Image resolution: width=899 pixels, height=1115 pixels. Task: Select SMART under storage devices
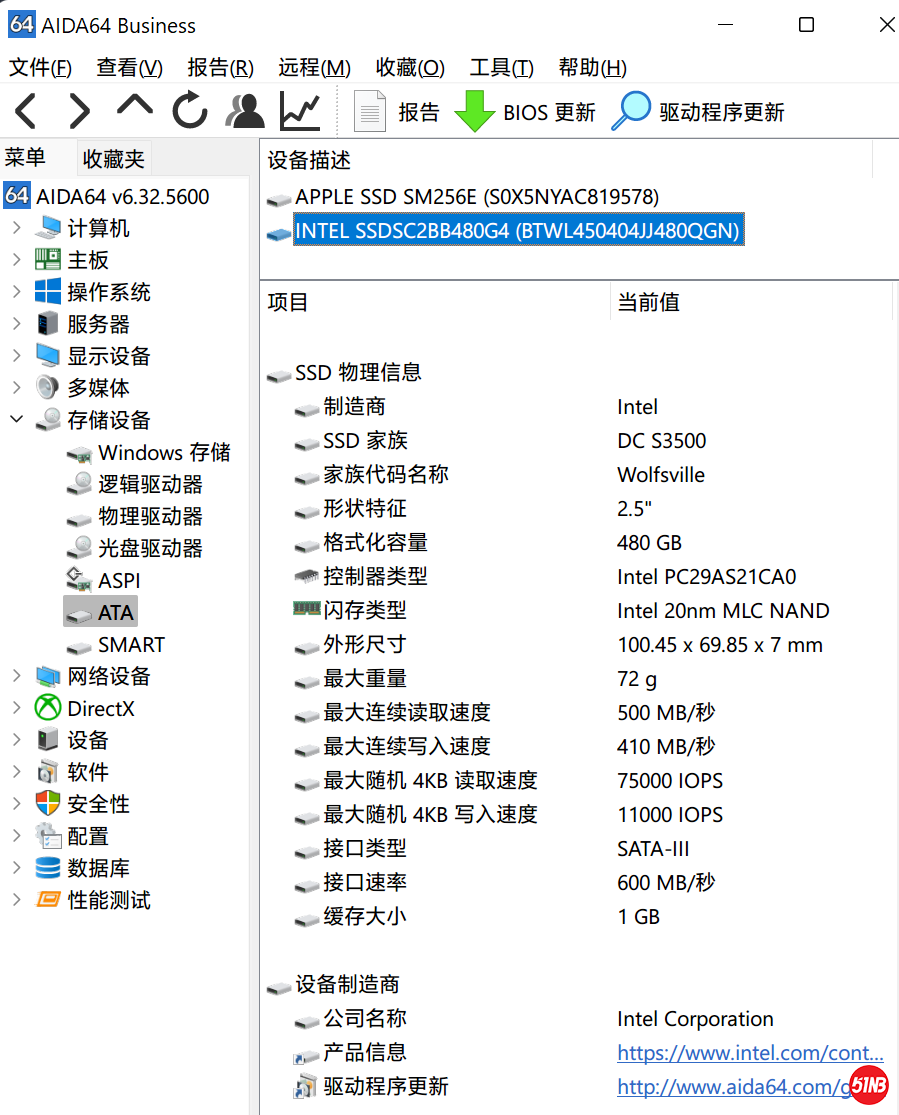[131, 645]
